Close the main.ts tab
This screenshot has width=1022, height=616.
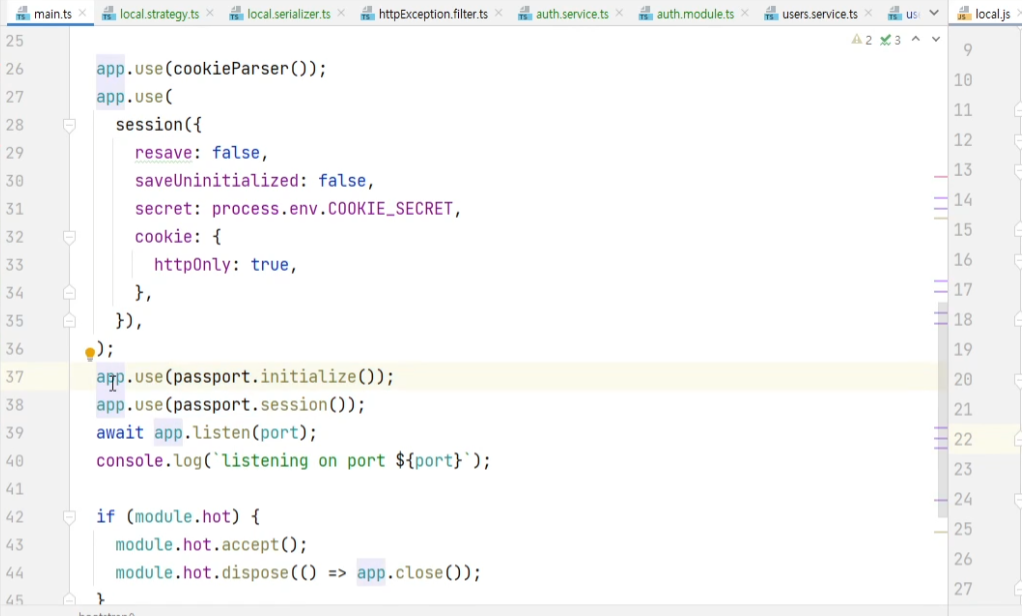82,13
